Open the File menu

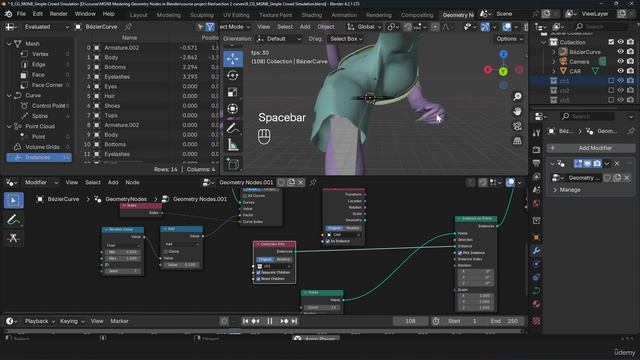click(21, 14)
